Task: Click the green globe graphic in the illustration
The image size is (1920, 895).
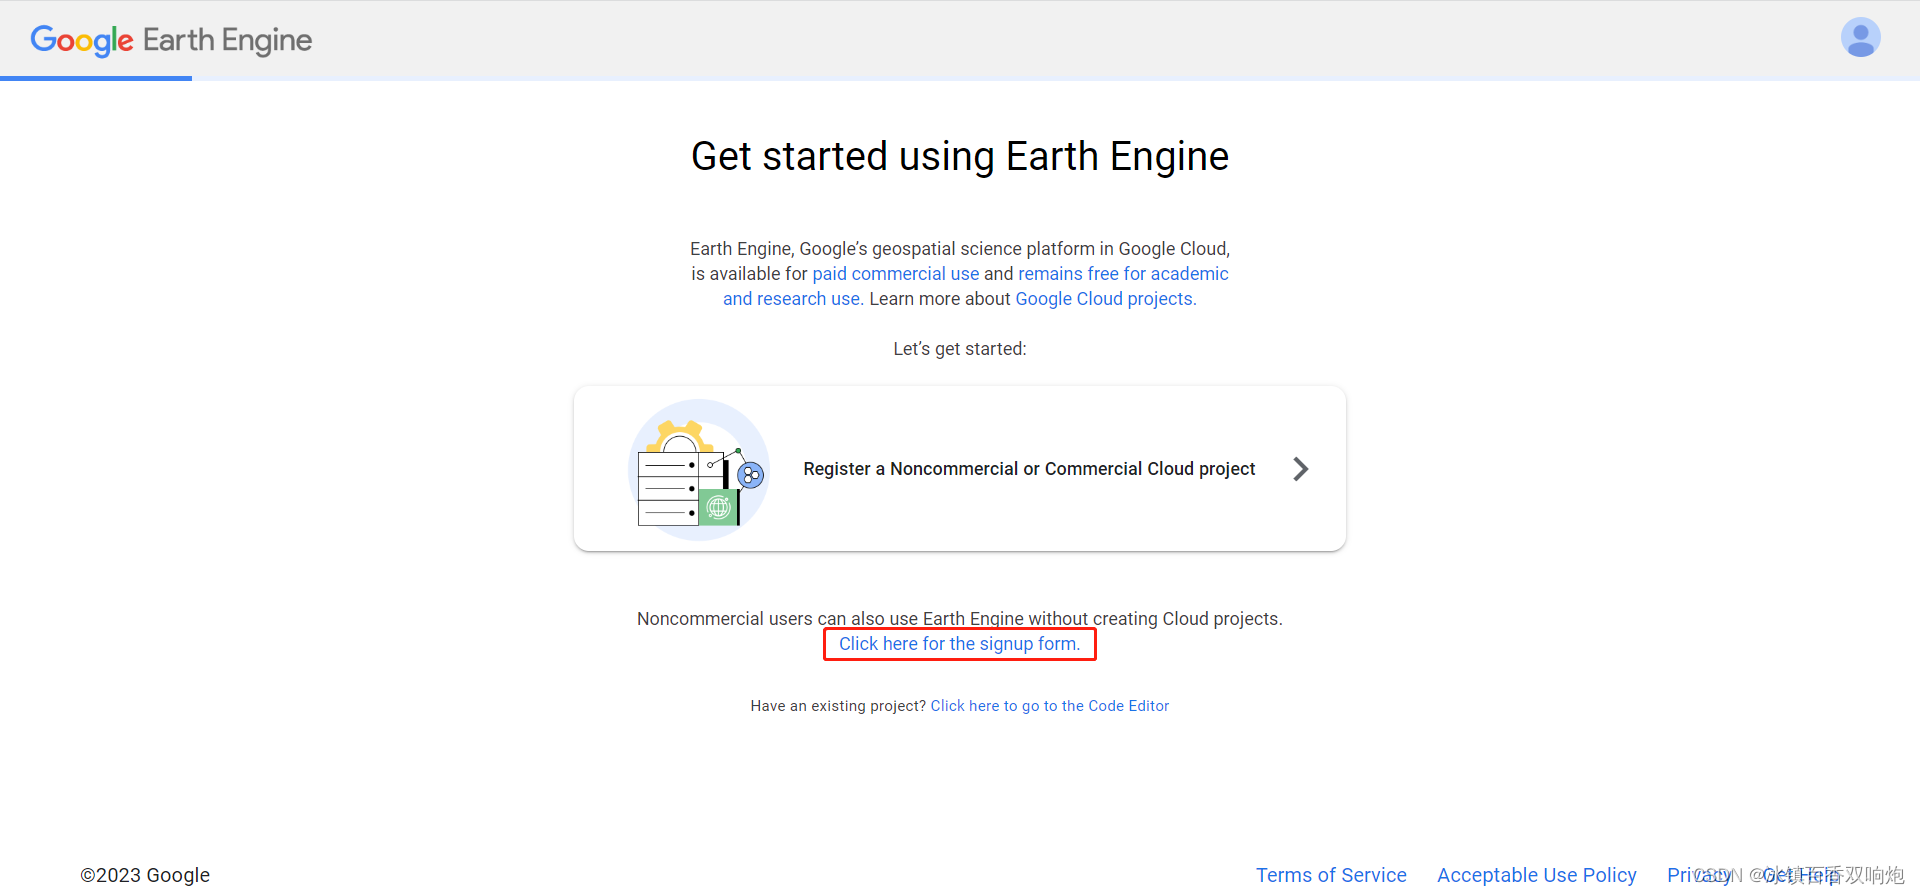Action: (719, 508)
